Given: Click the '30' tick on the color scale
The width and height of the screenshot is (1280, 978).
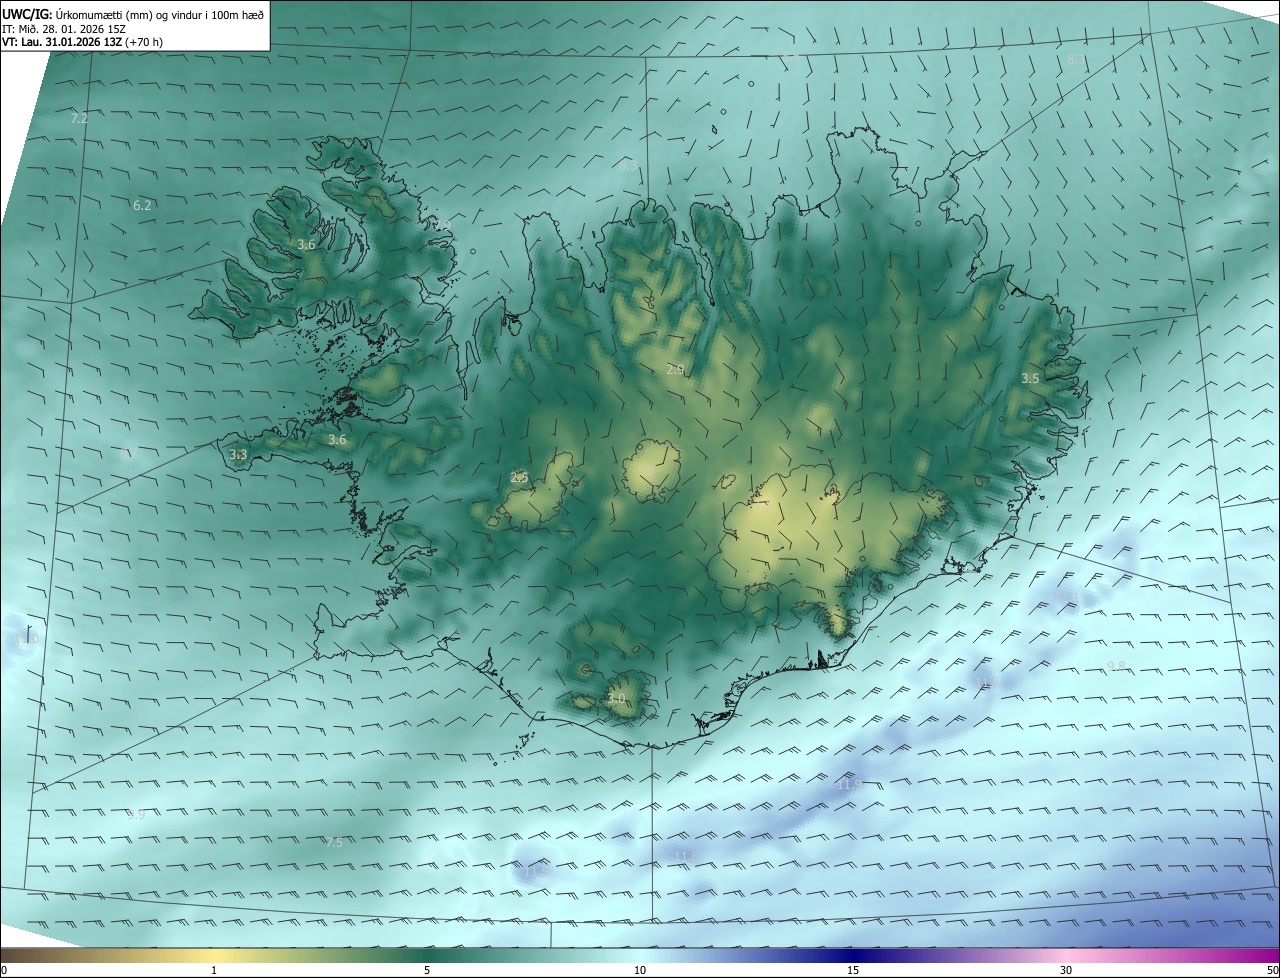Looking at the screenshot, I should [x=1066, y=970].
